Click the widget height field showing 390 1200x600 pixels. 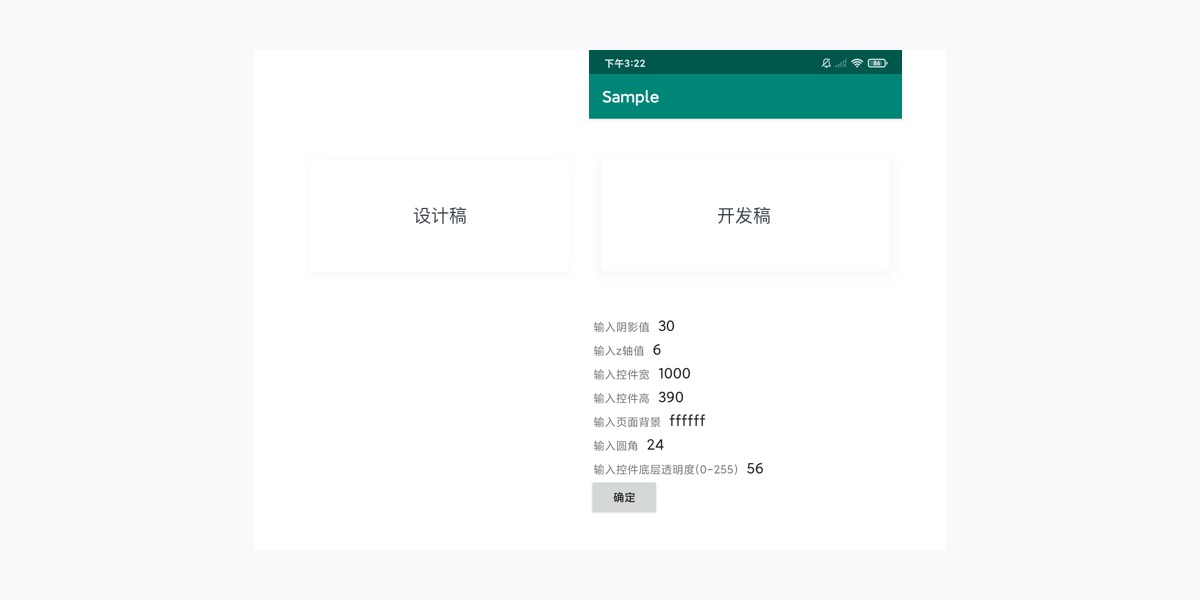(x=671, y=397)
